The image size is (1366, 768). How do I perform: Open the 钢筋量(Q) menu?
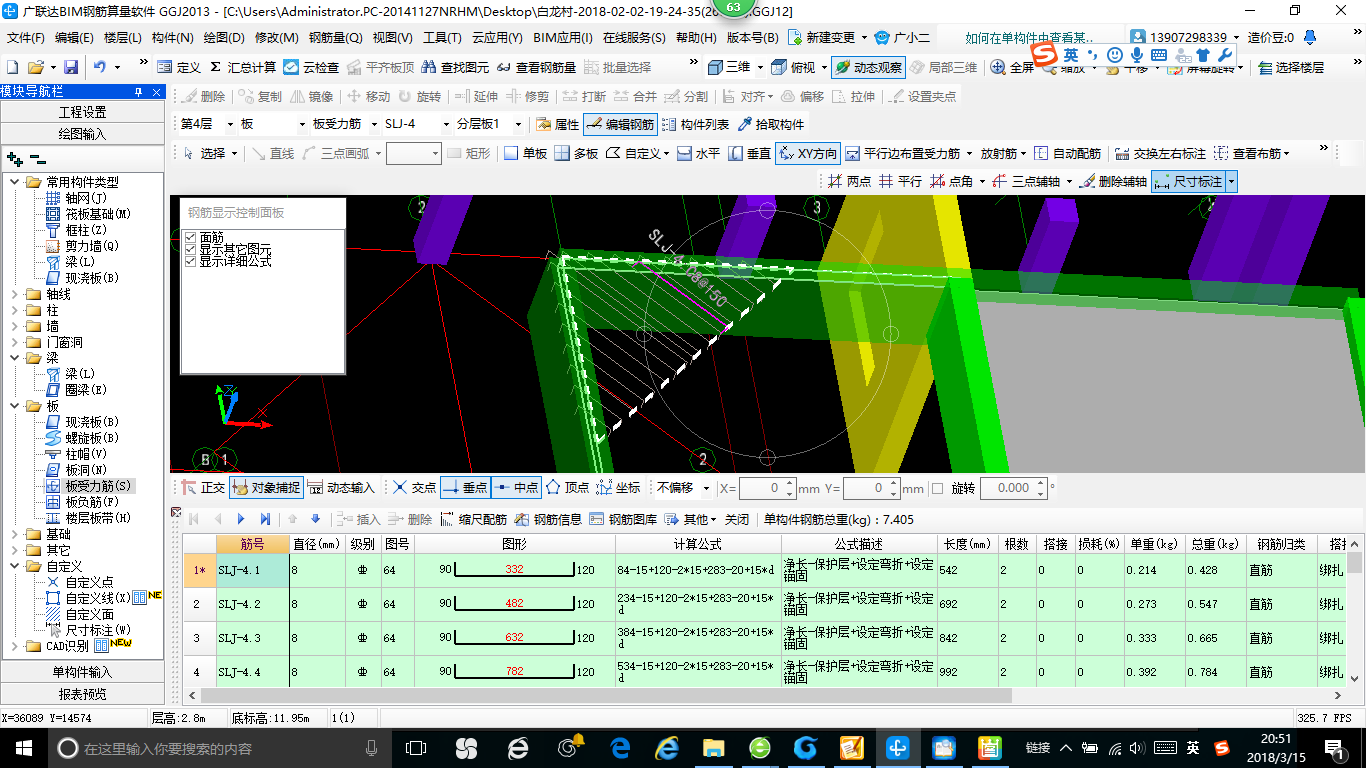click(x=336, y=38)
